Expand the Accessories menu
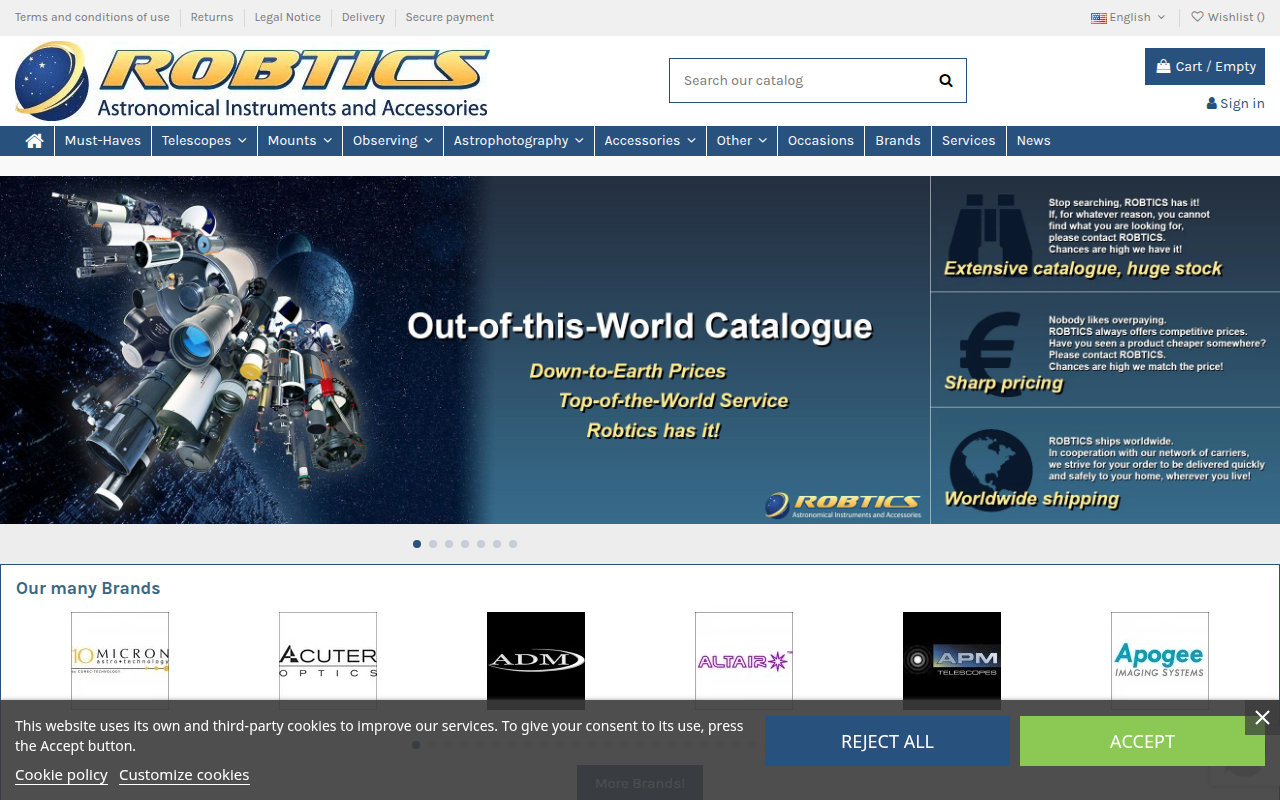The height and width of the screenshot is (800, 1280). pyautogui.click(x=650, y=141)
